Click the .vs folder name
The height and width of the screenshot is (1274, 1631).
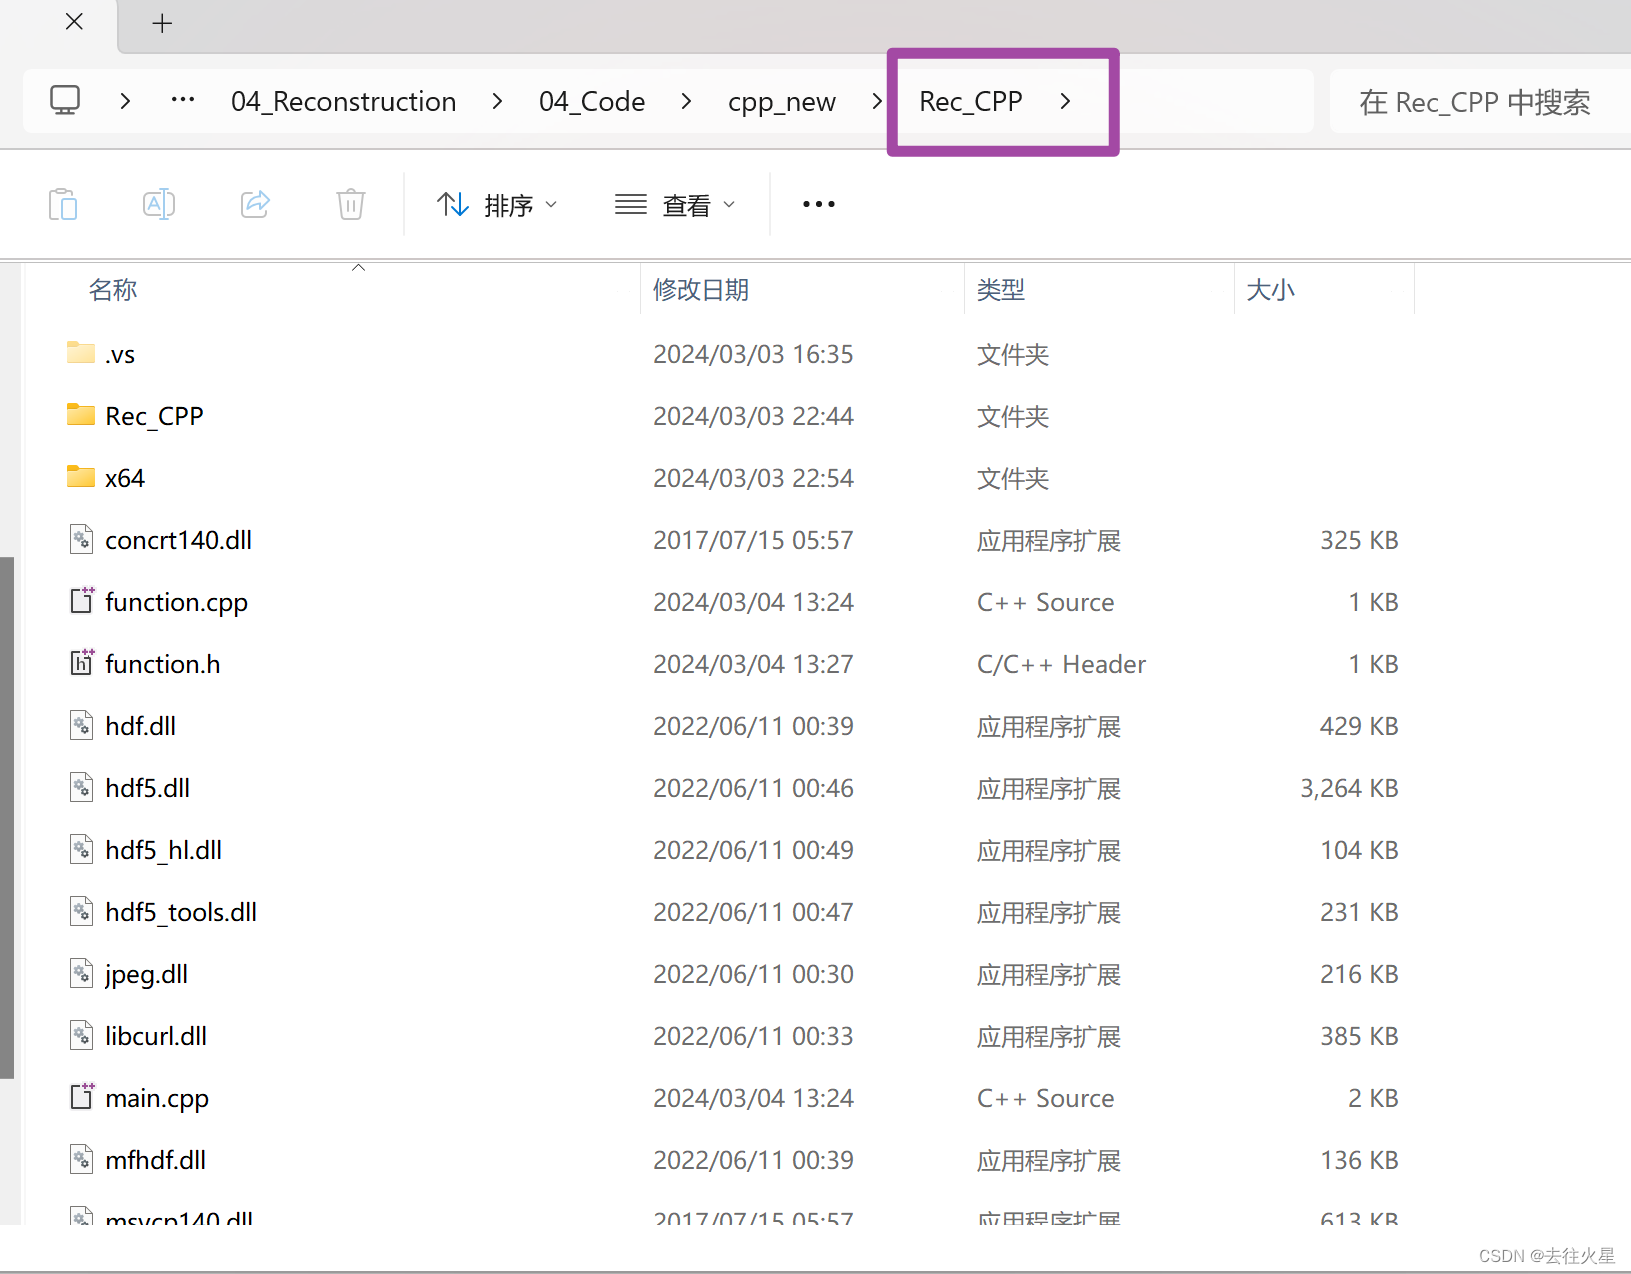[x=120, y=355]
